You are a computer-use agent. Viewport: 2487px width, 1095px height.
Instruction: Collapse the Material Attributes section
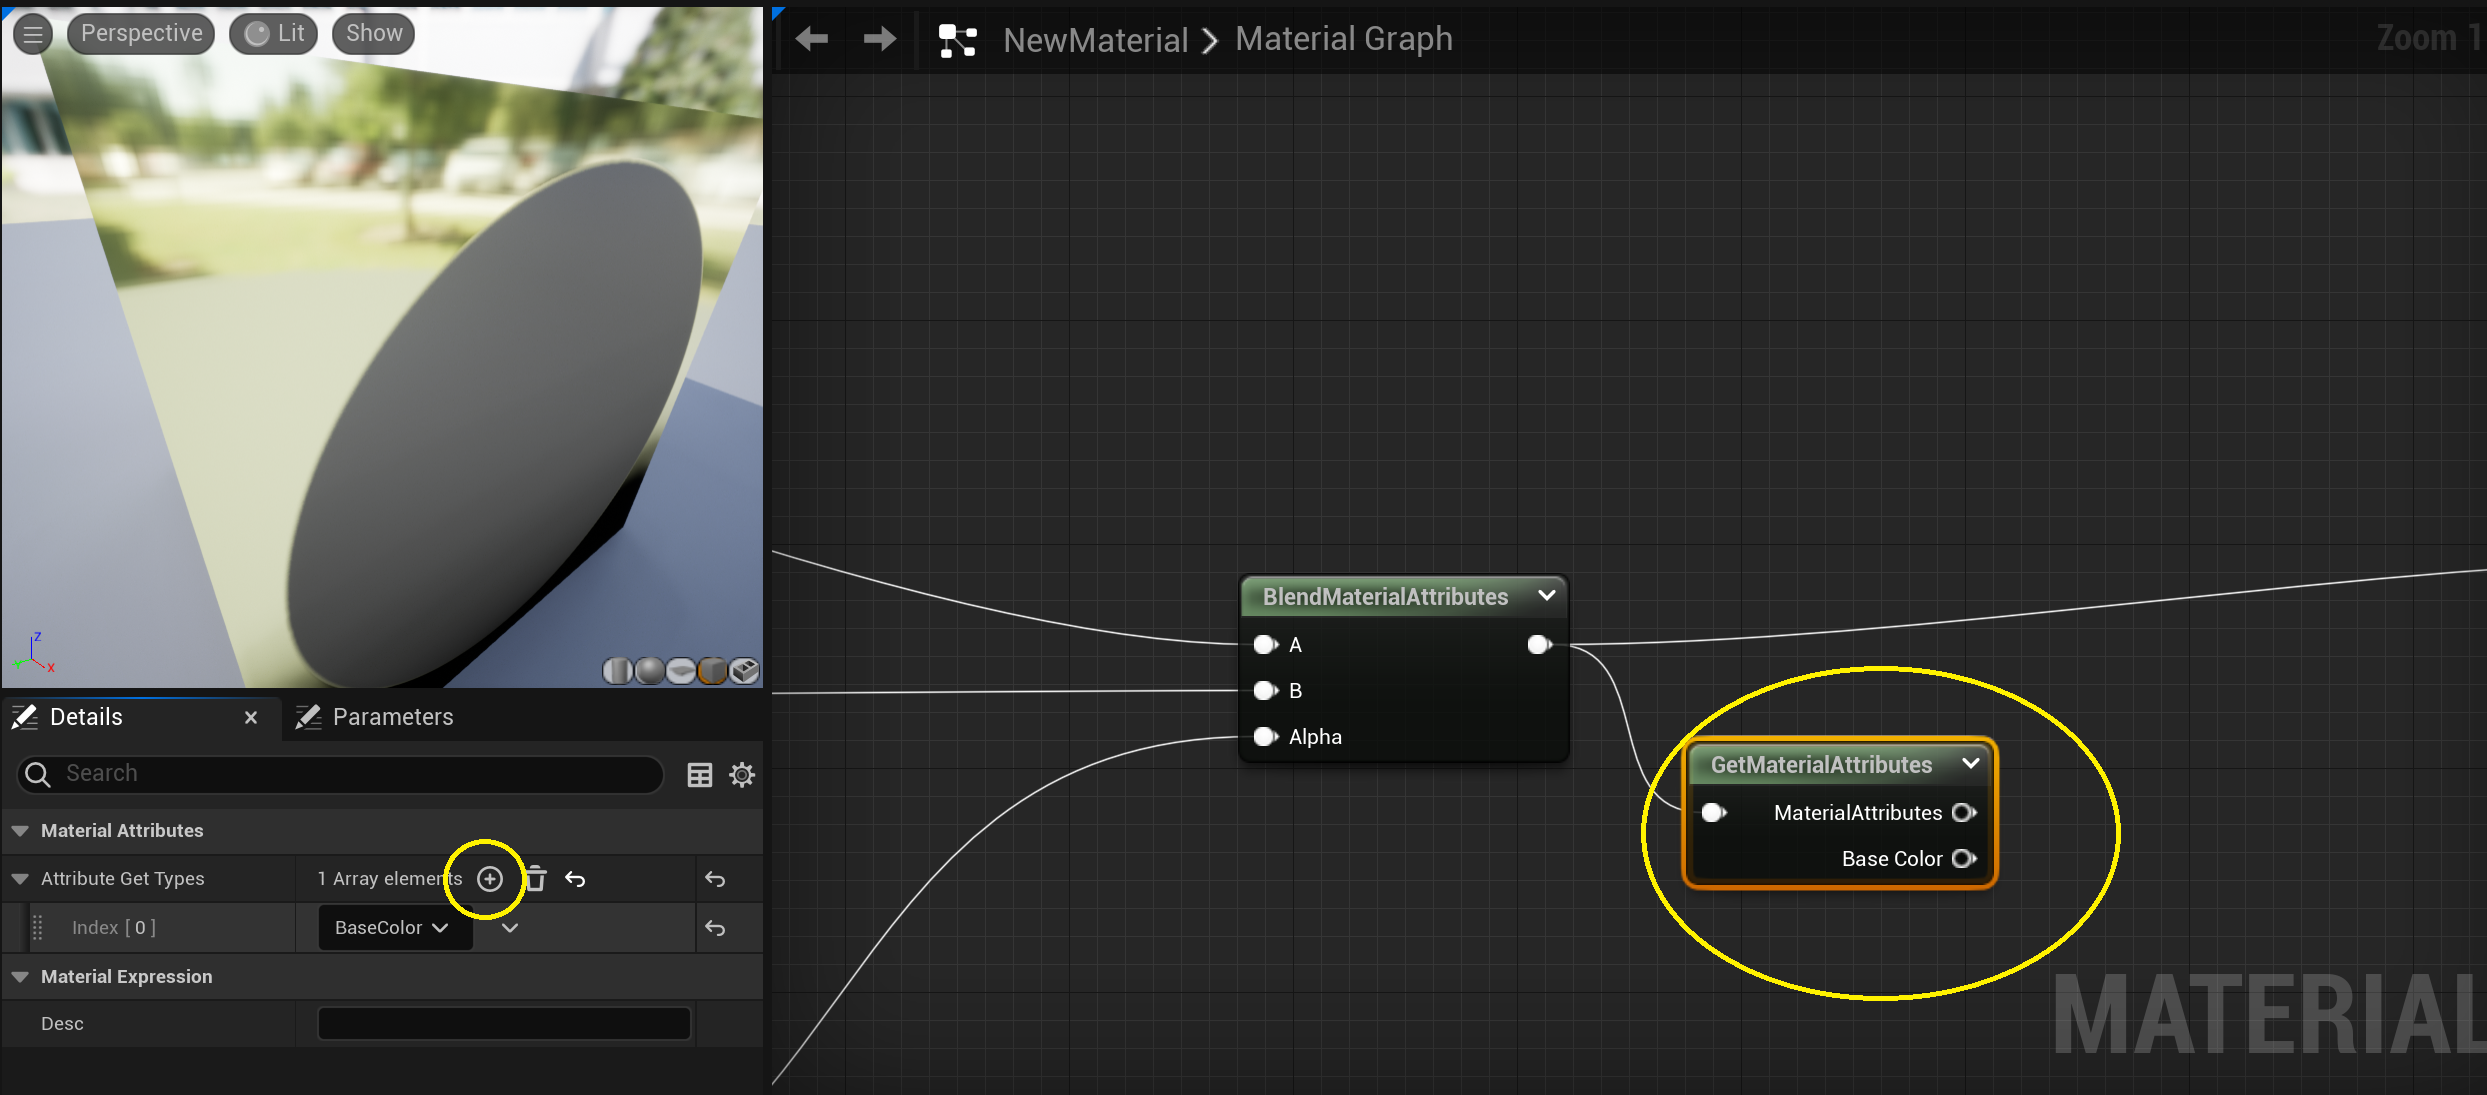point(20,831)
